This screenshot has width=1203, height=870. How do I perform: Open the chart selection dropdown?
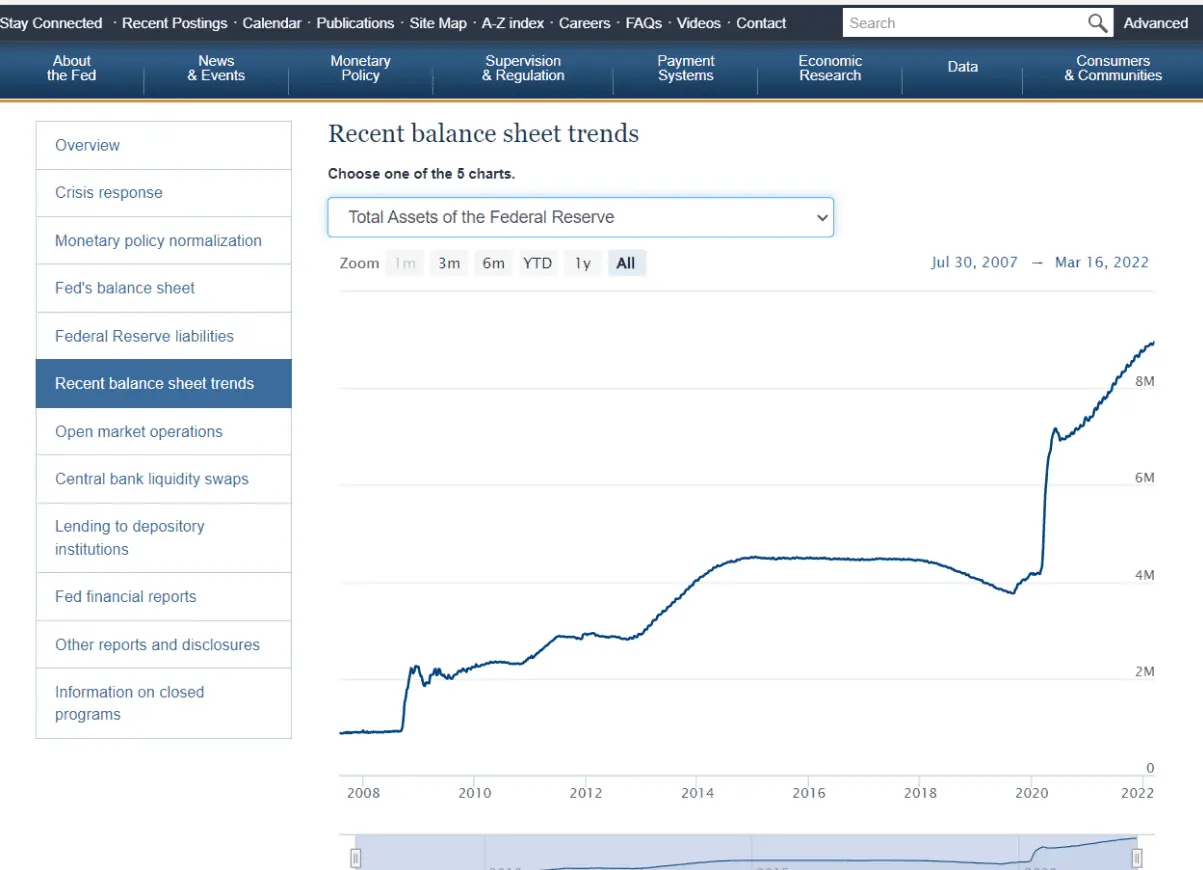(x=580, y=217)
